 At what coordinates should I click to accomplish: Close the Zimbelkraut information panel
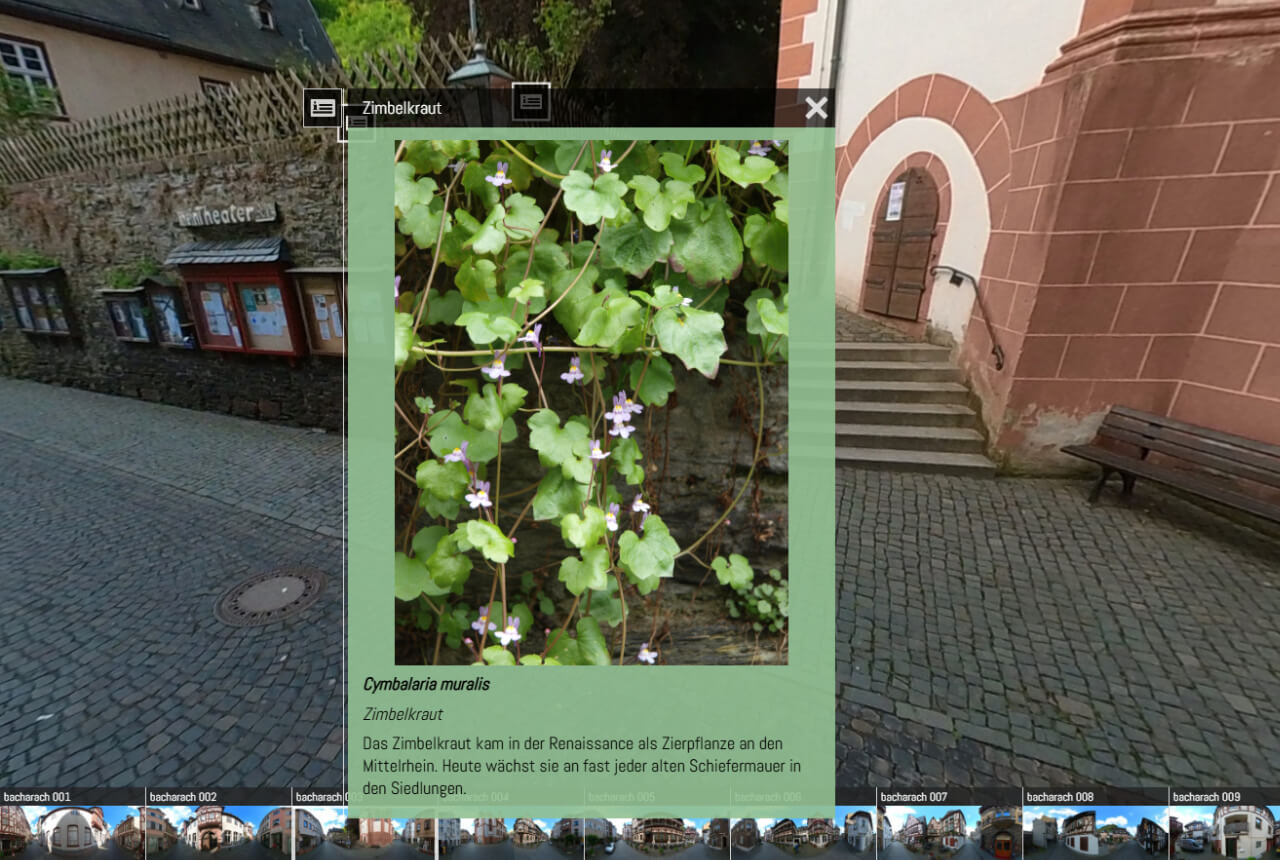click(x=817, y=108)
